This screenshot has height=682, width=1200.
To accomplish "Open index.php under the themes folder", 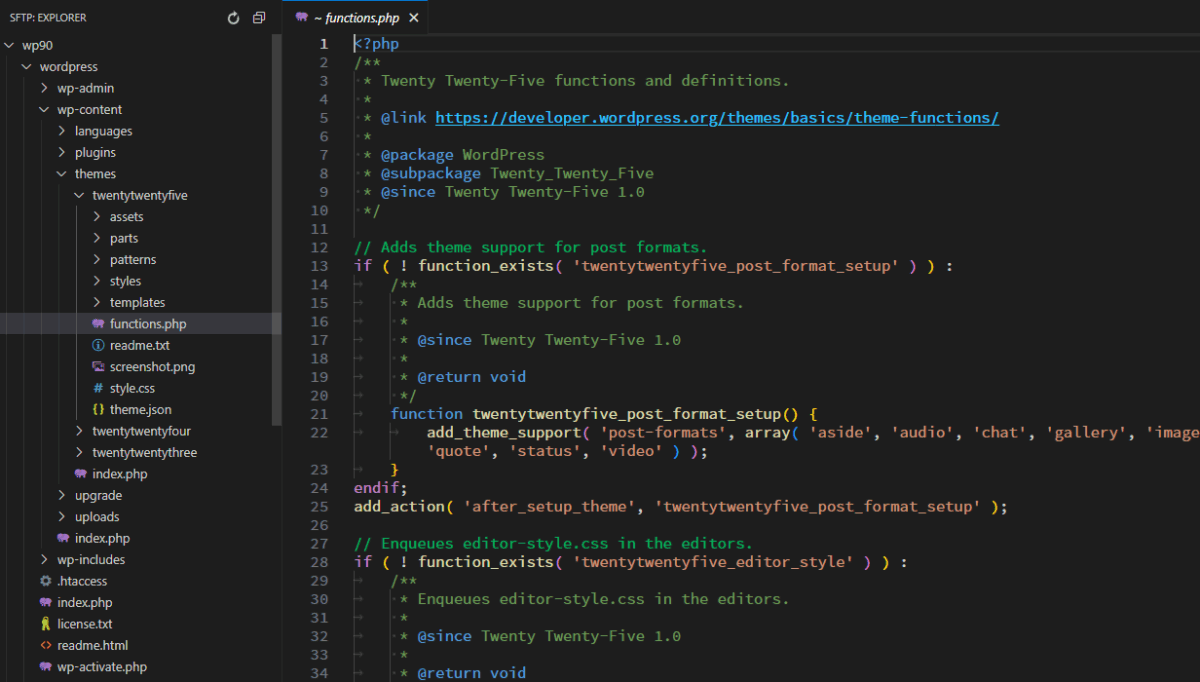I will pyautogui.click(x=120, y=474).
